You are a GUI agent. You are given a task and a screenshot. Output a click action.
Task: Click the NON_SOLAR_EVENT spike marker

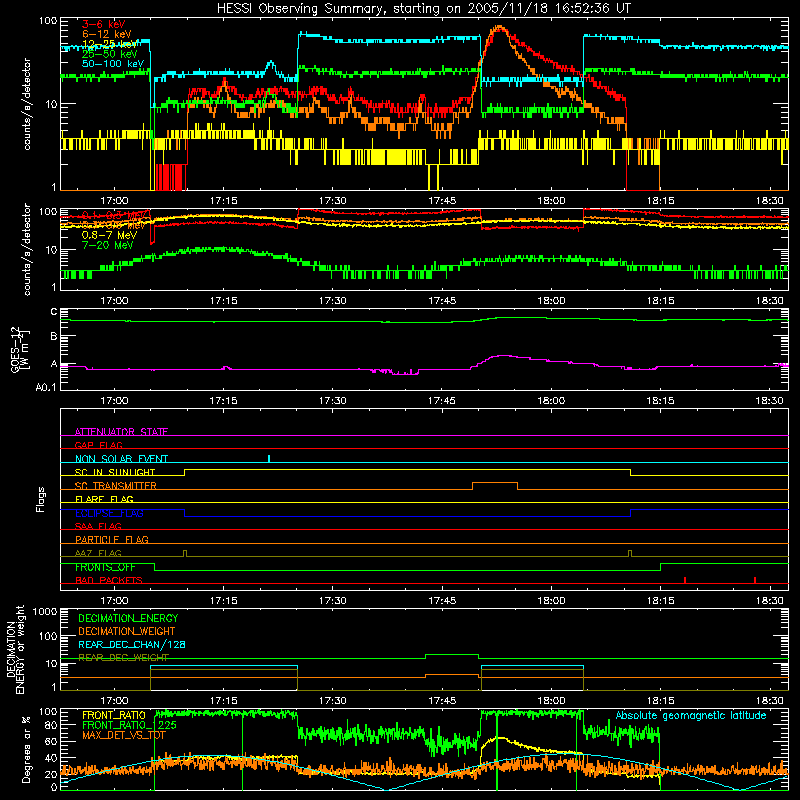coord(269,458)
